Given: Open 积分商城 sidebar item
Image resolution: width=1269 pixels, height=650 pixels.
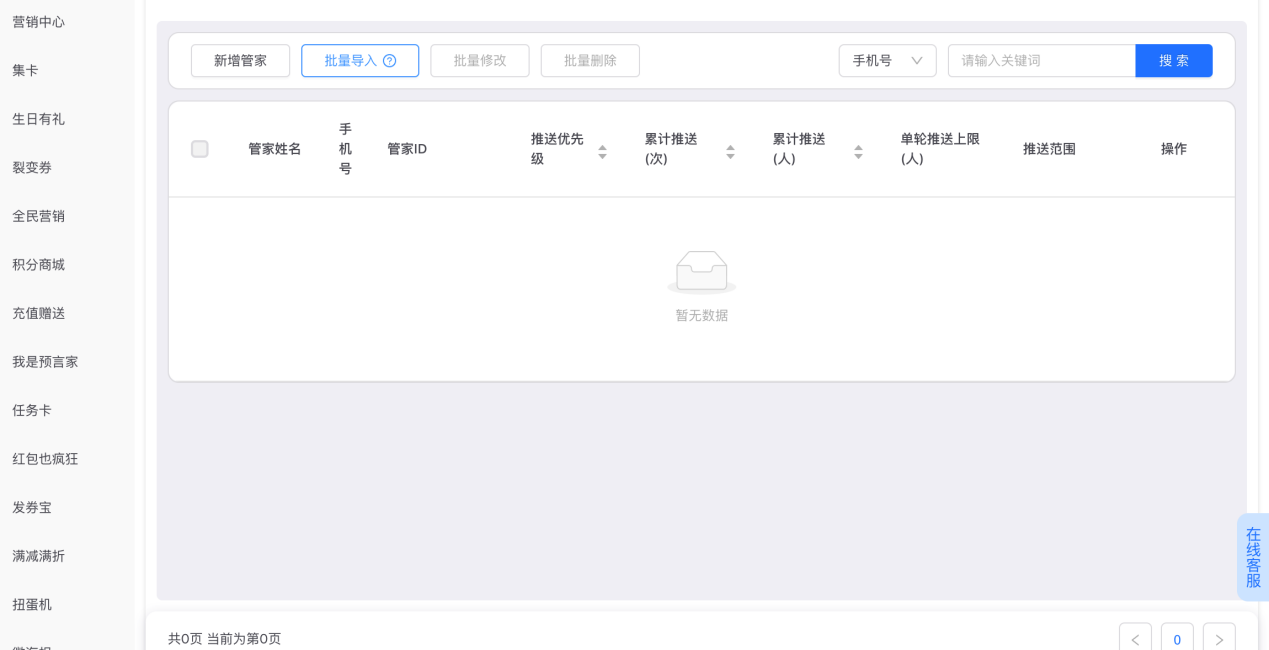Looking at the screenshot, I should click(x=39, y=265).
